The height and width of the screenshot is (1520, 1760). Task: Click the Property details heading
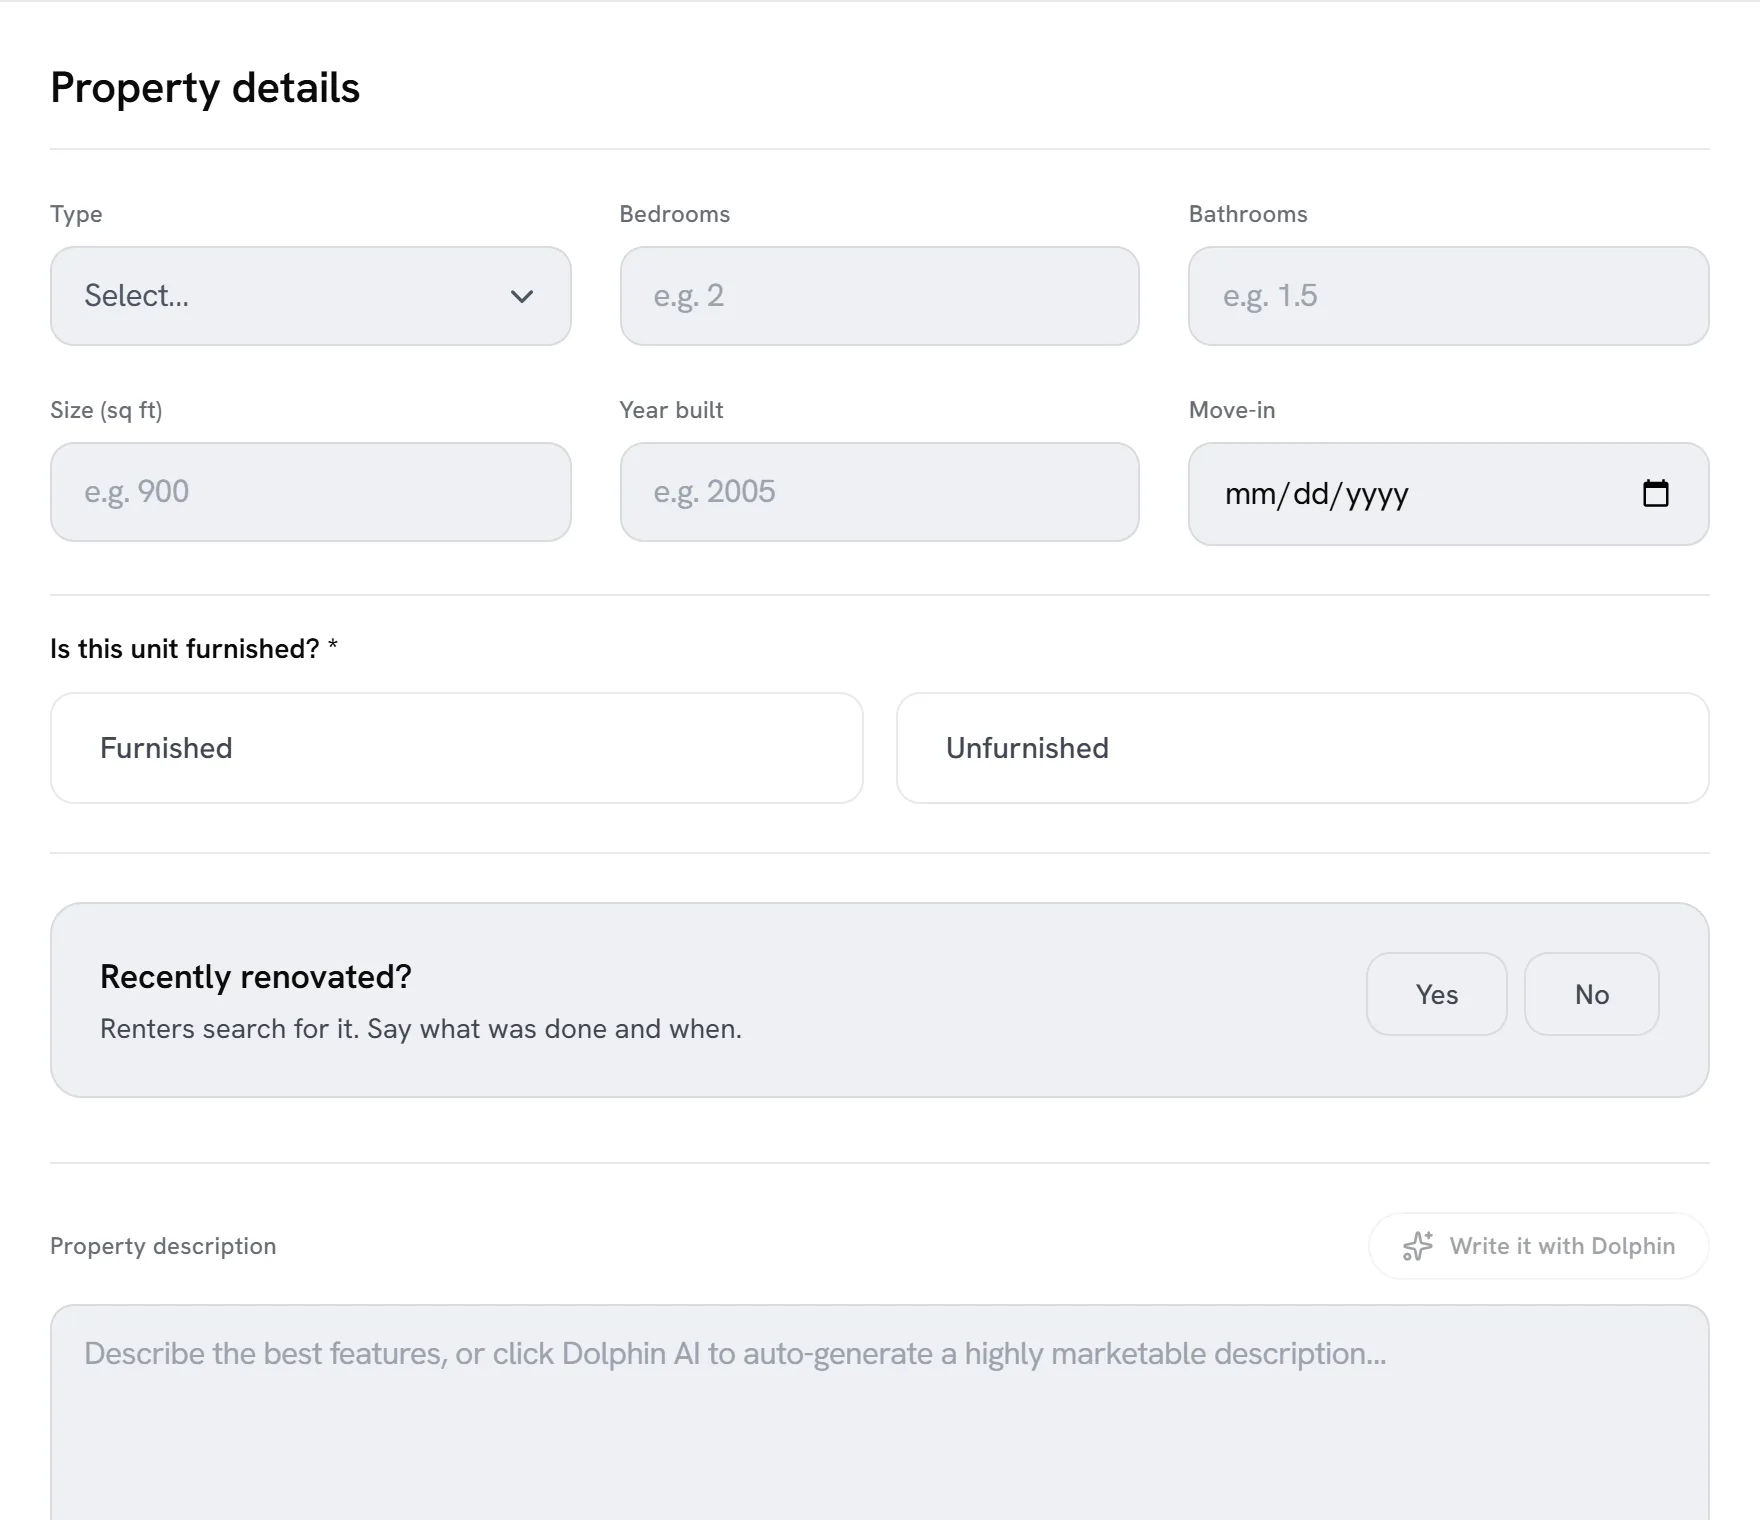pyautogui.click(x=205, y=88)
